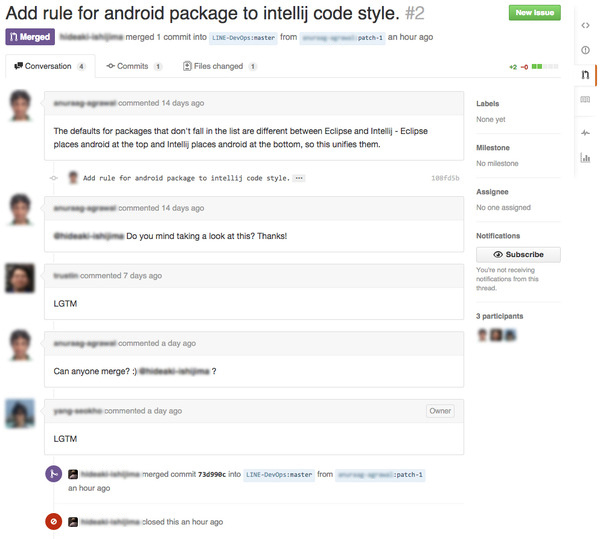600x539 pixels.
Task: Select the Conversation tab
Action: click(50, 66)
